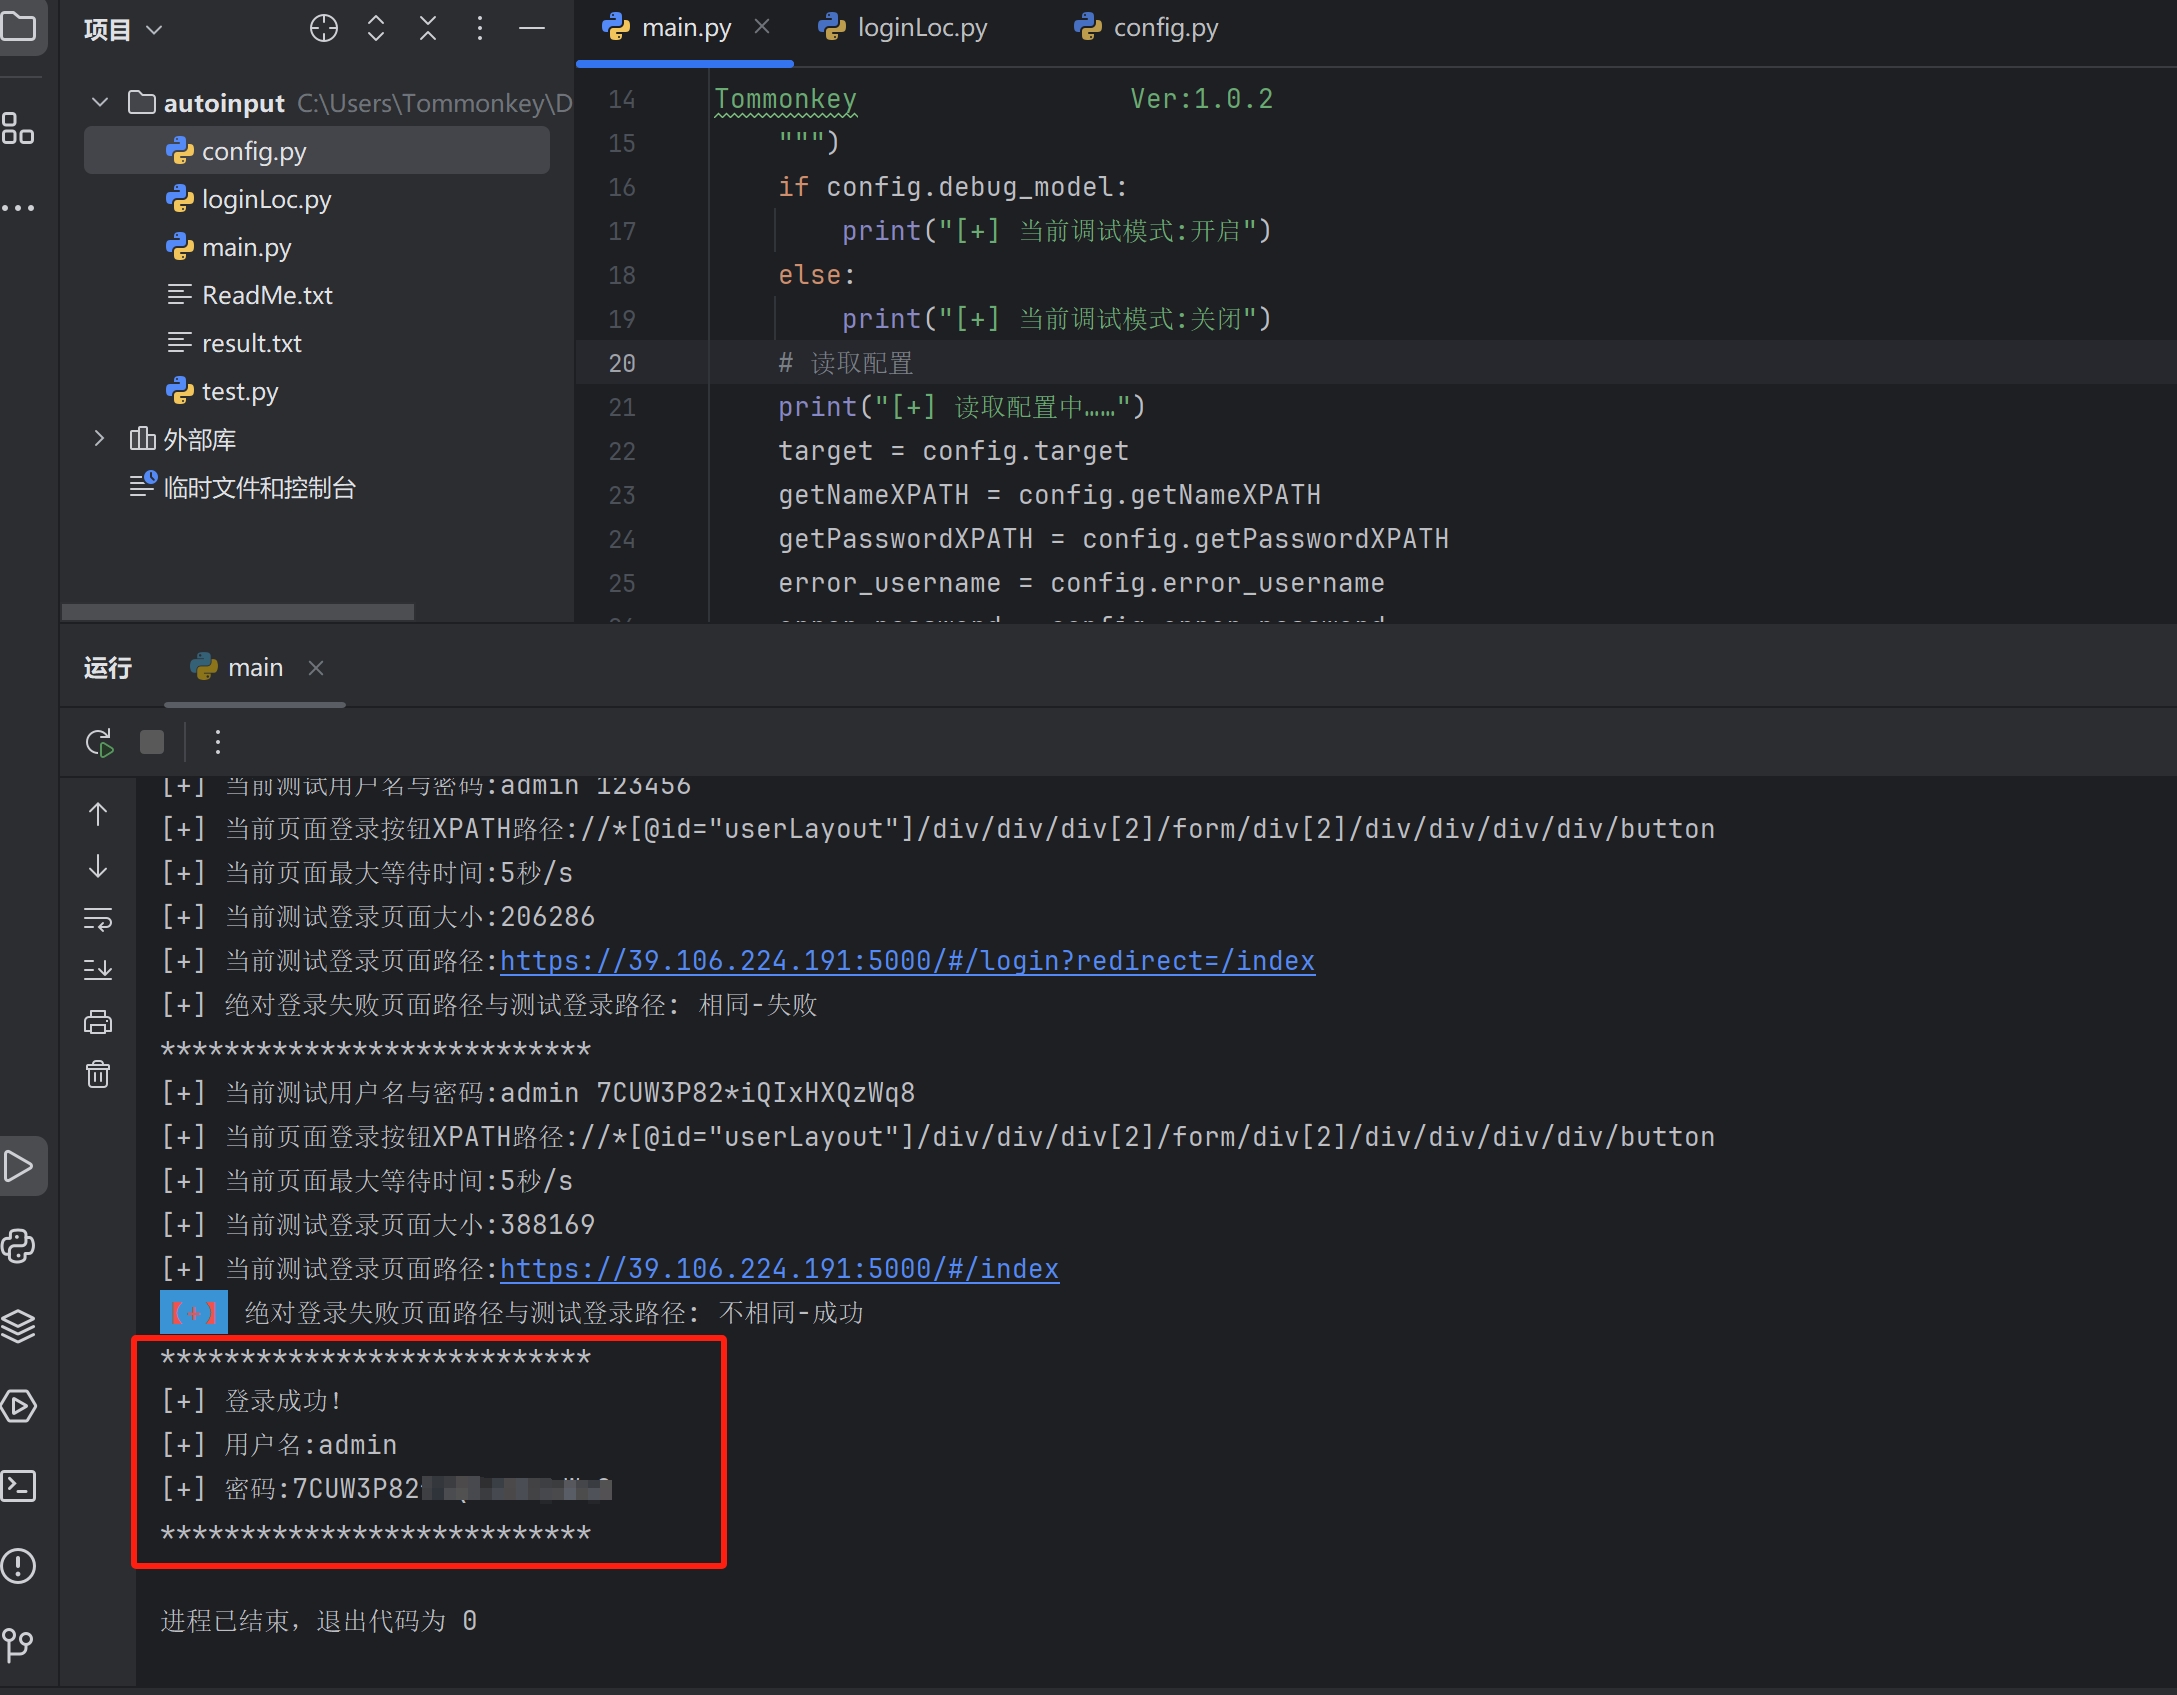Viewport: 2177px width, 1695px height.
Task: Open the Run tool window icon
Action: 19,1166
